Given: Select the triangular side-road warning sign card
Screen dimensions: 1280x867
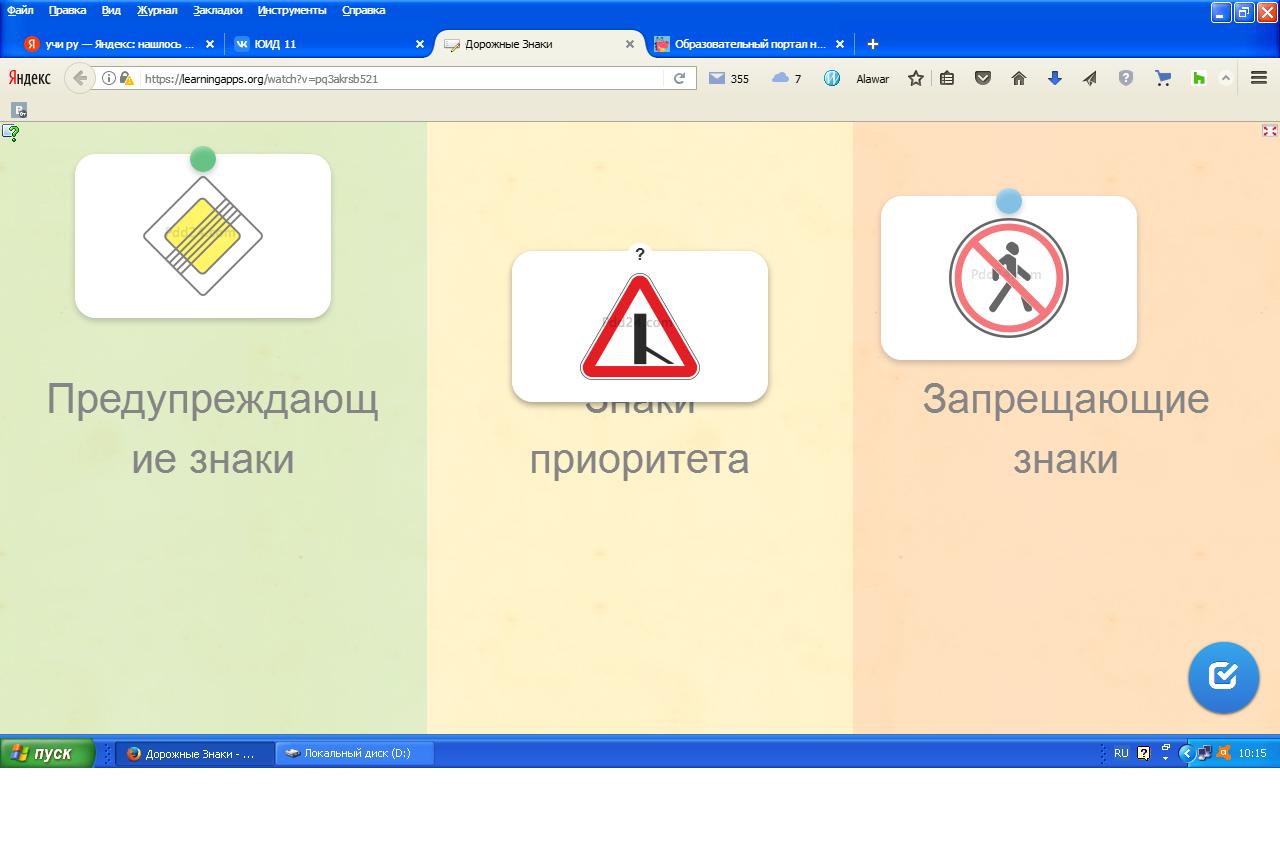Looking at the screenshot, I should coord(640,326).
